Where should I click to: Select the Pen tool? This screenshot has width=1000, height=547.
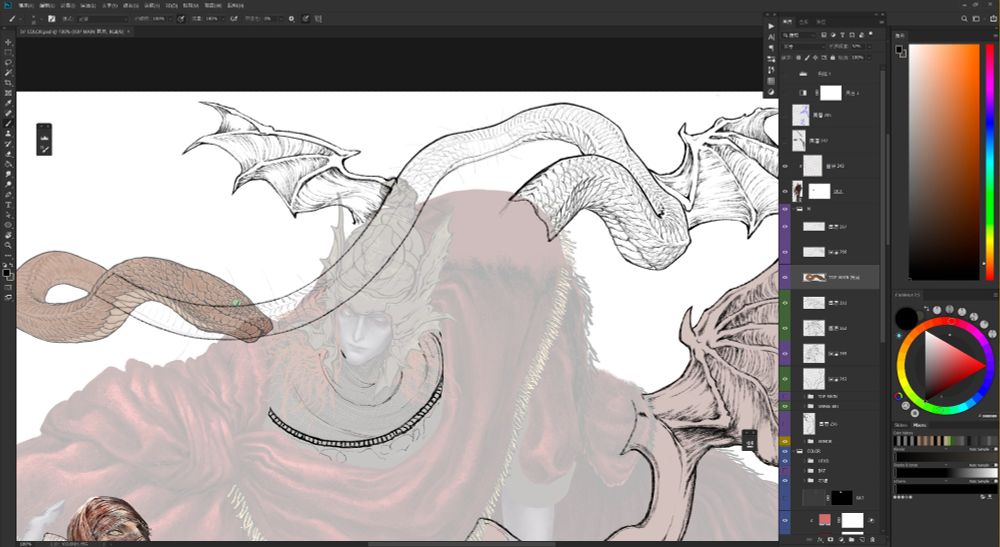point(8,194)
